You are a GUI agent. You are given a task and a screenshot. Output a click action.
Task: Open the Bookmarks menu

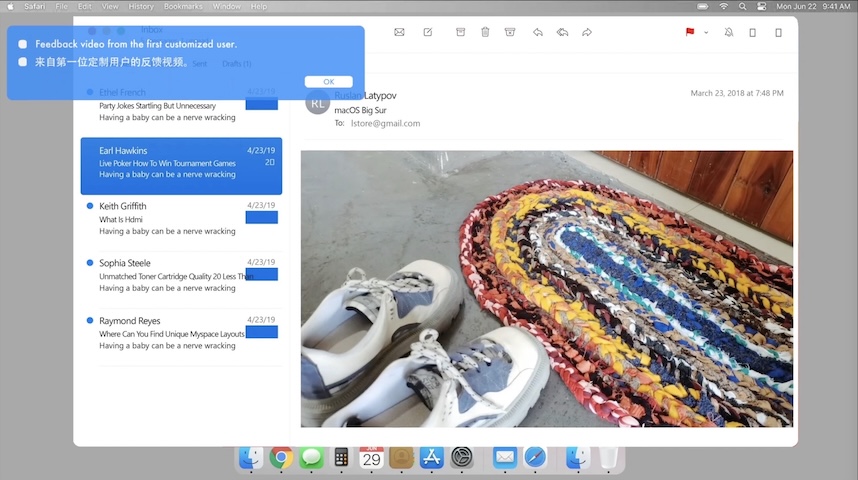click(x=183, y=7)
